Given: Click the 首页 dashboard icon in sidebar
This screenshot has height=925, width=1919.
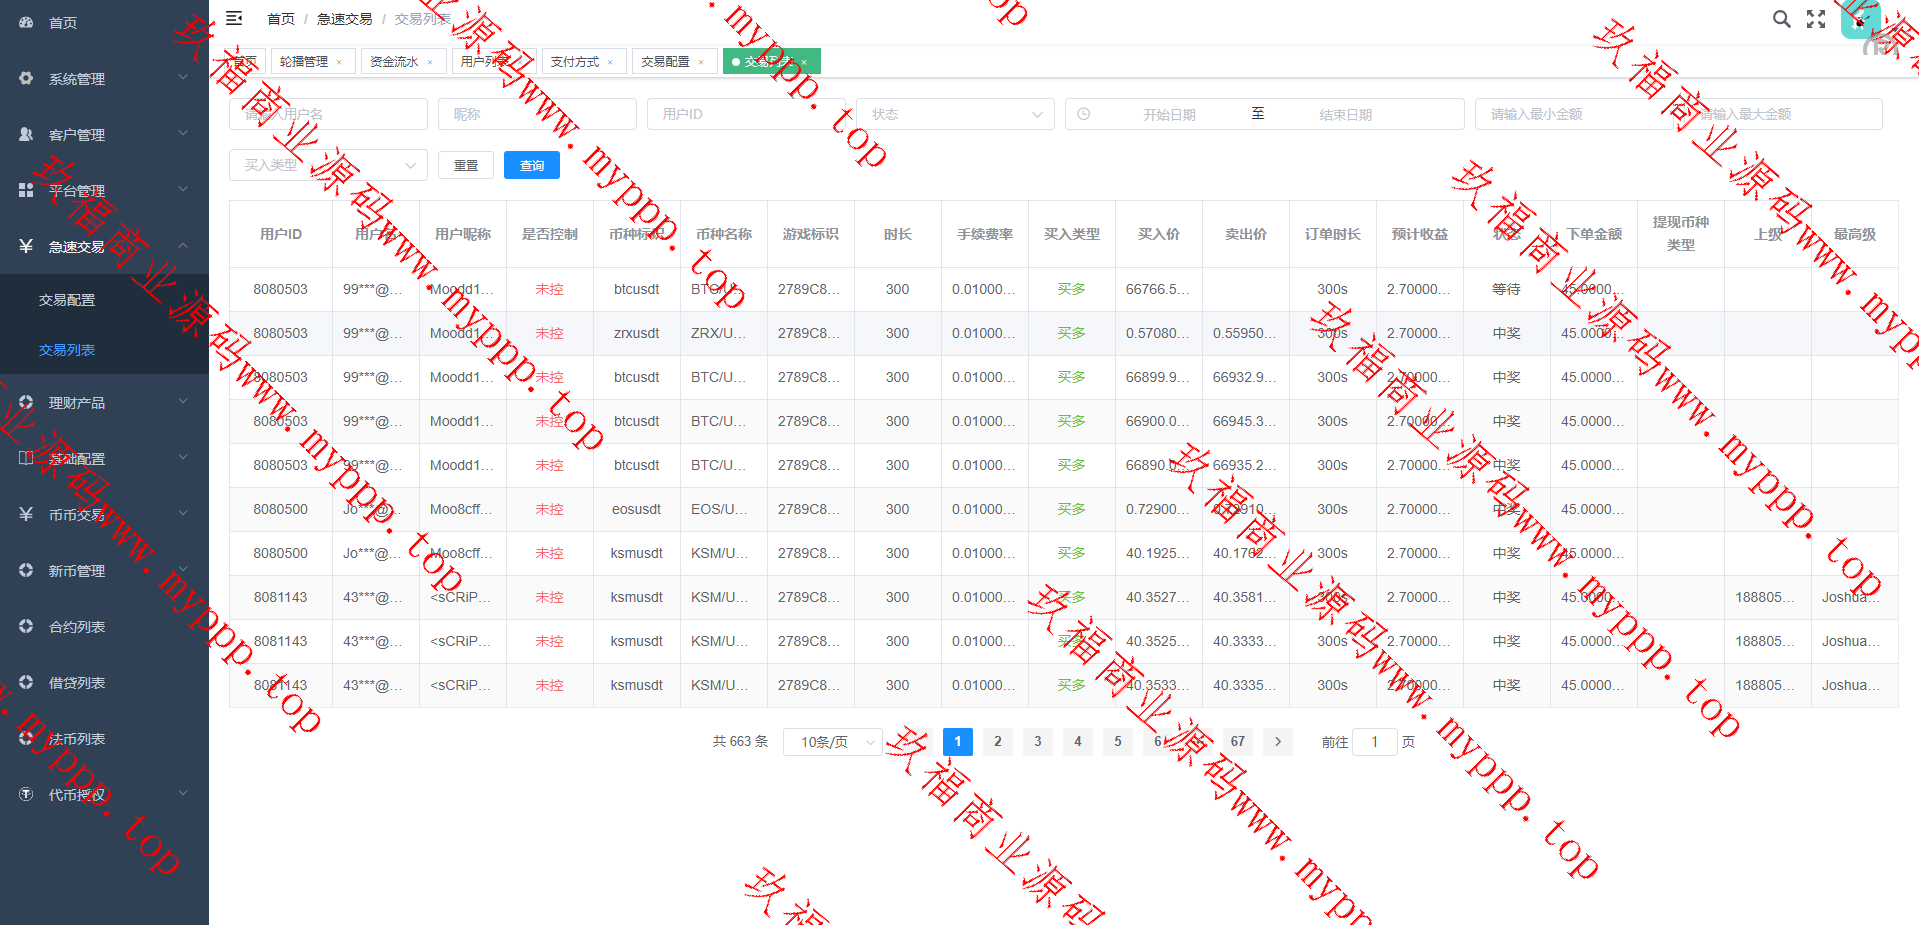Looking at the screenshot, I should (26, 22).
